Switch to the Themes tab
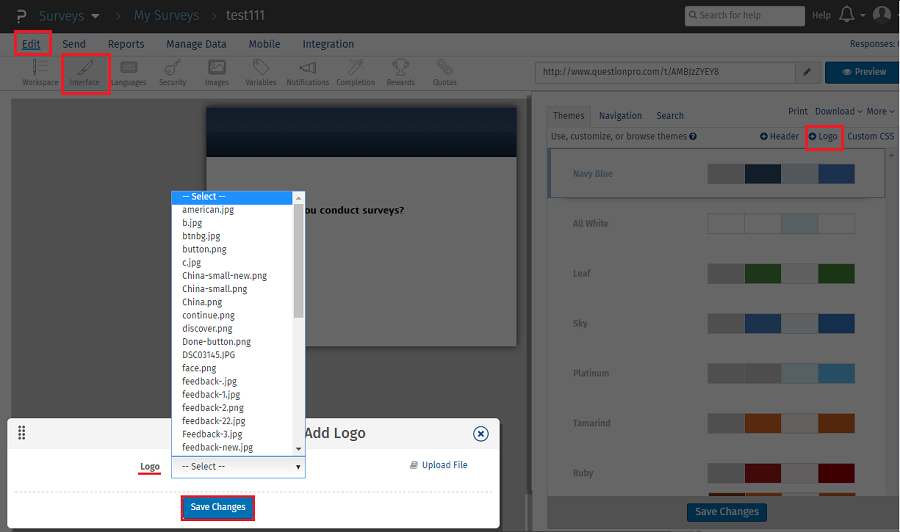900x532 pixels. coord(568,116)
